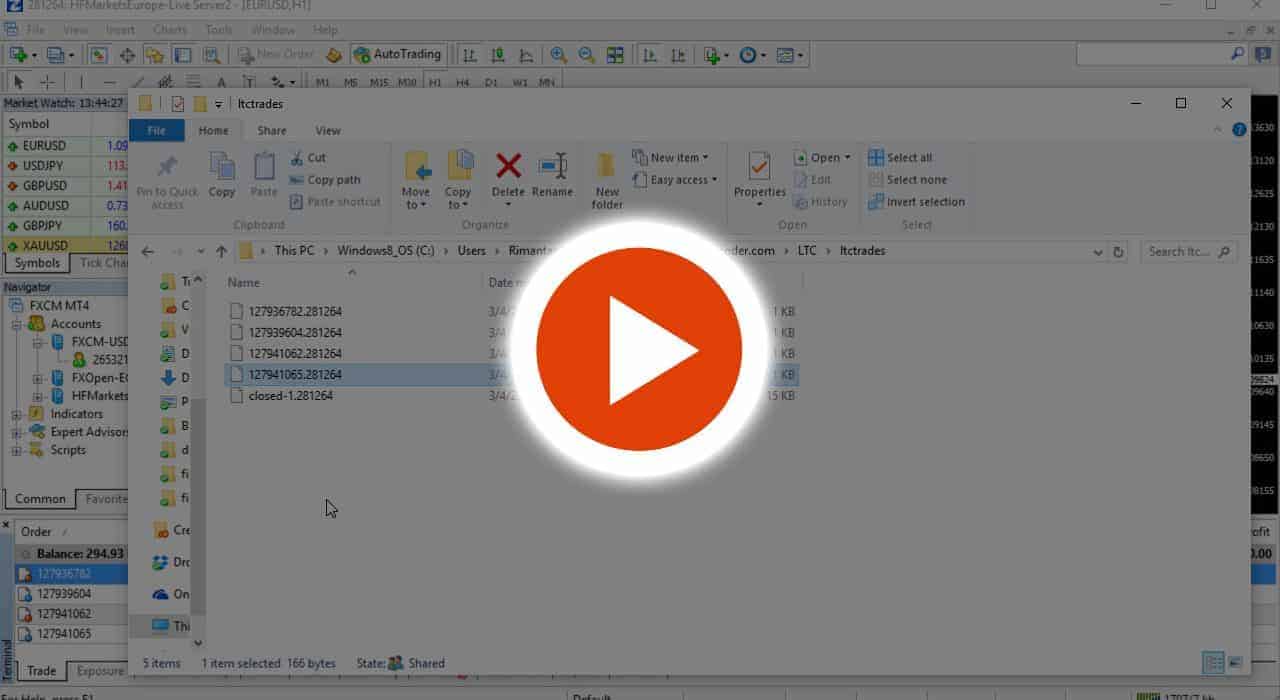Viewport: 1280px width, 700px height.
Task: Select the horizontal line drawing tool
Action: tap(110, 82)
